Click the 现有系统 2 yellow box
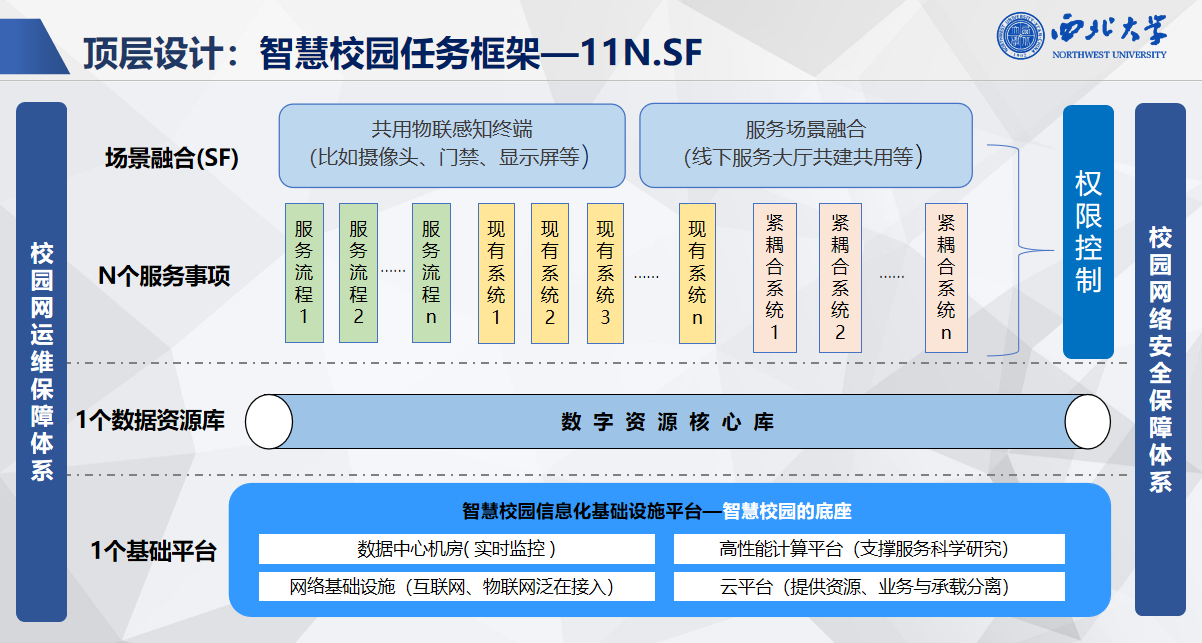The image size is (1202, 643). click(550, 273)
